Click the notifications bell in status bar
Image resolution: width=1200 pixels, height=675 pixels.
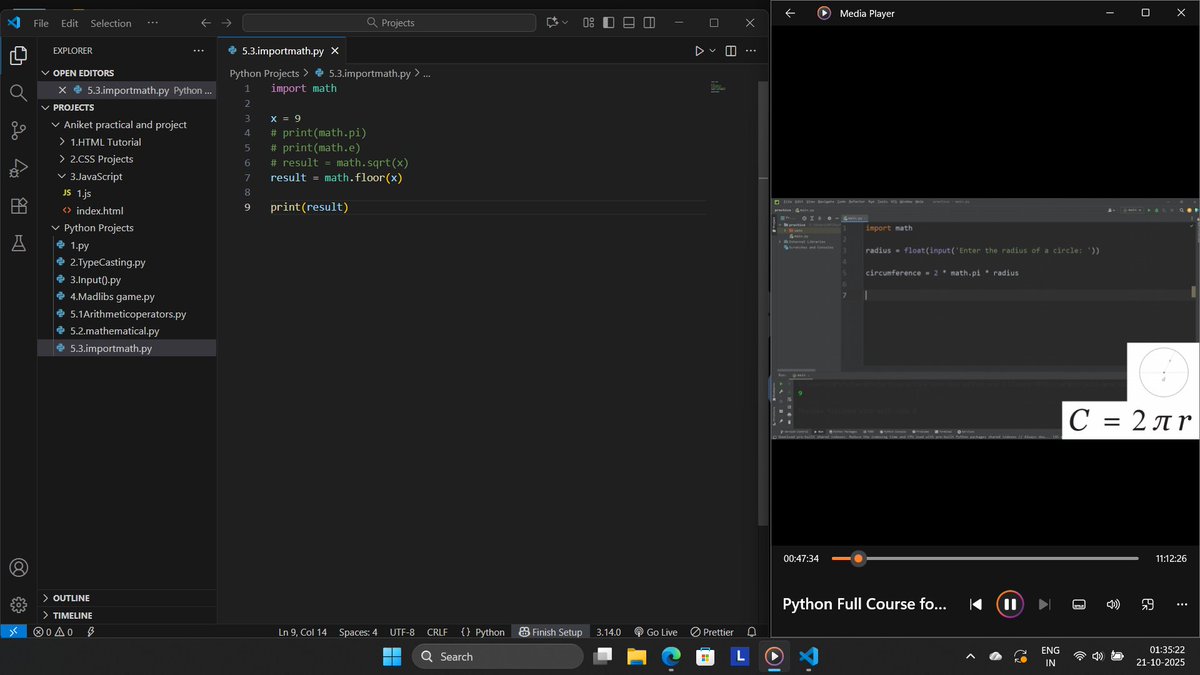pos(752,632)
